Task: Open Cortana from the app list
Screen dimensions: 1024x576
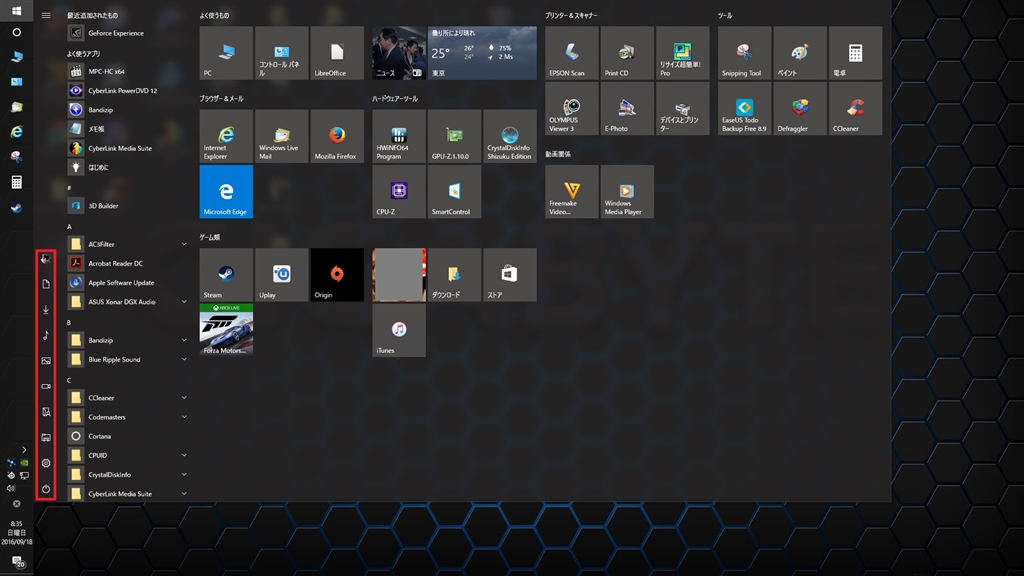Action: click(127, 436)
